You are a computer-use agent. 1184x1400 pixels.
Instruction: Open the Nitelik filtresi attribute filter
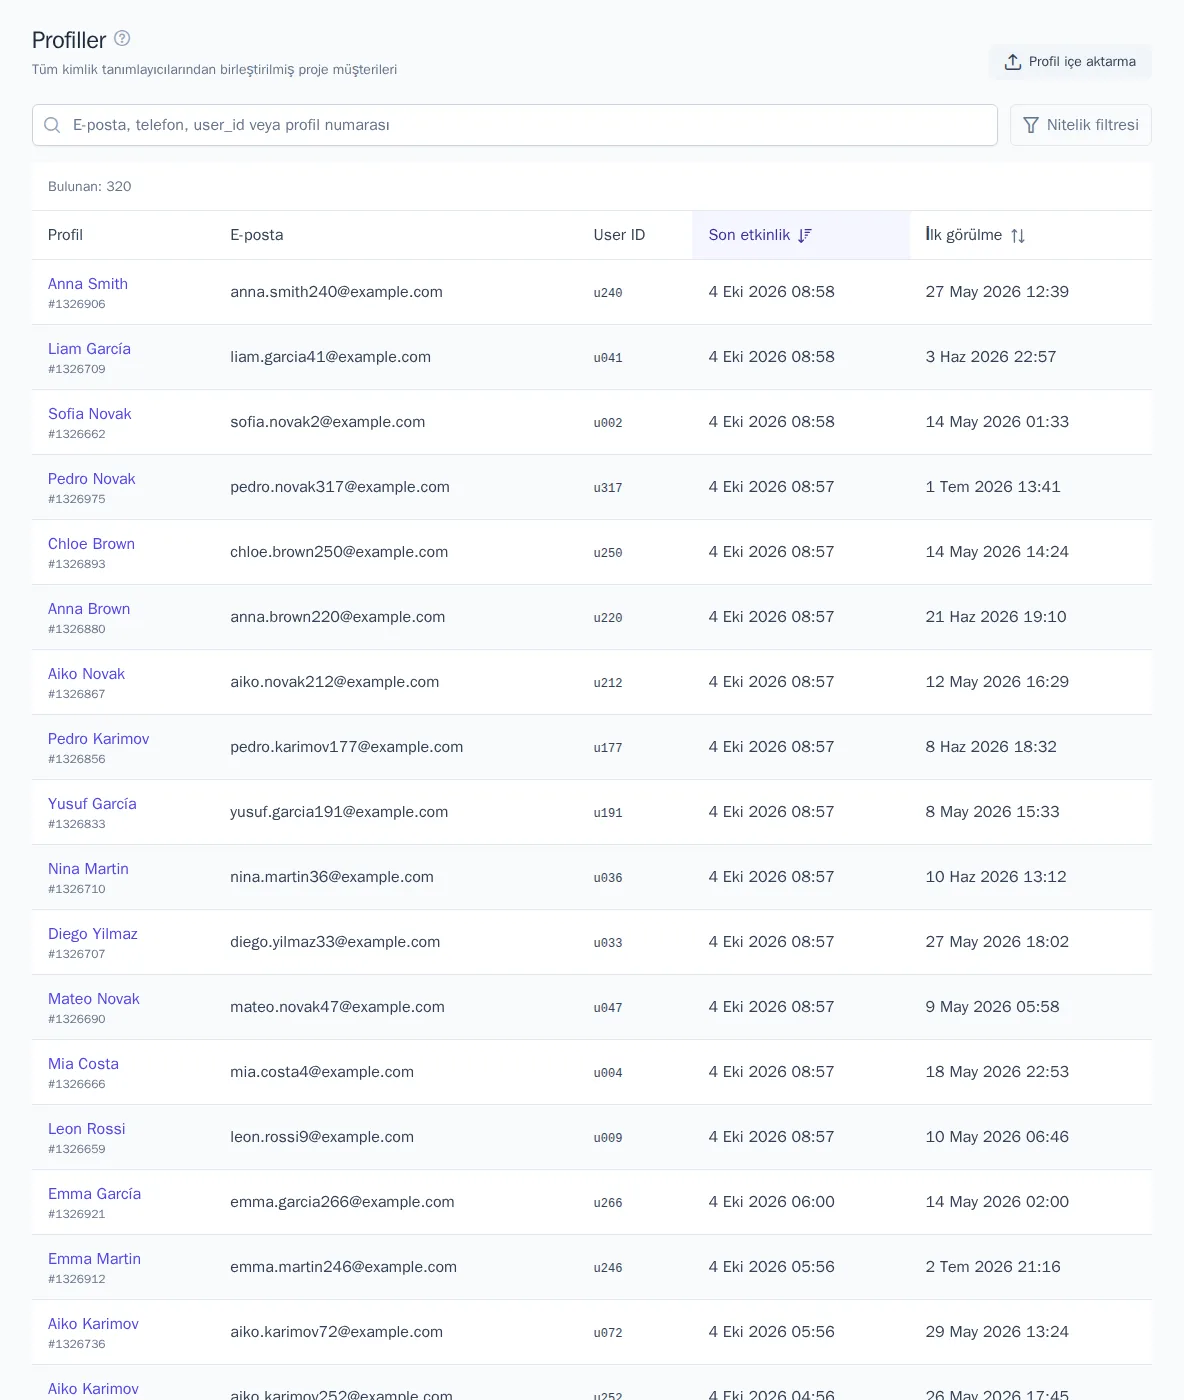point(1081,125)
